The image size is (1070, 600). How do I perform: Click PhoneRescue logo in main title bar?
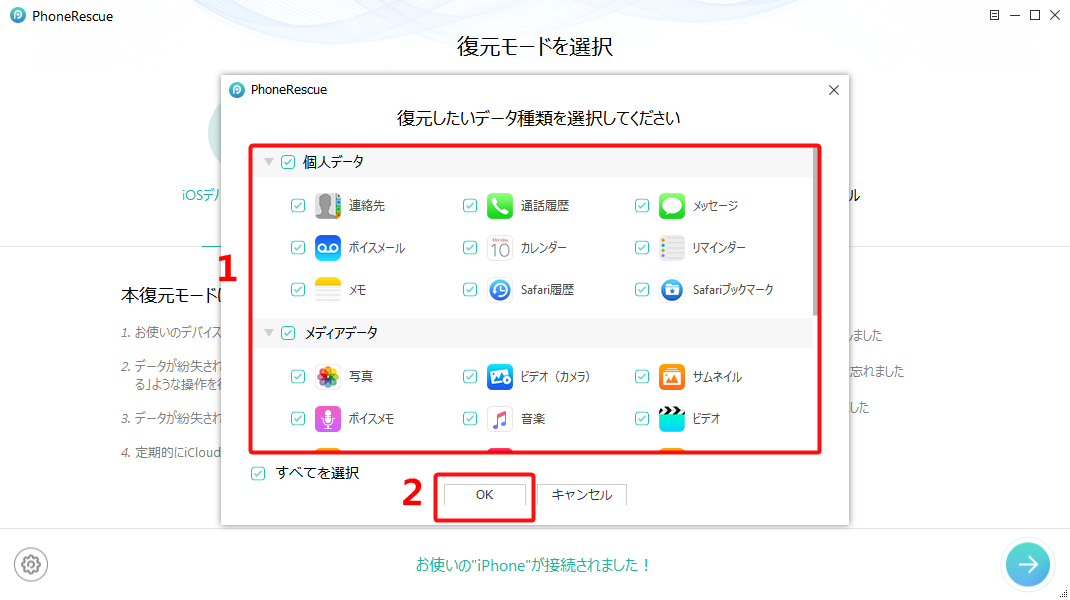pos(18,15)
